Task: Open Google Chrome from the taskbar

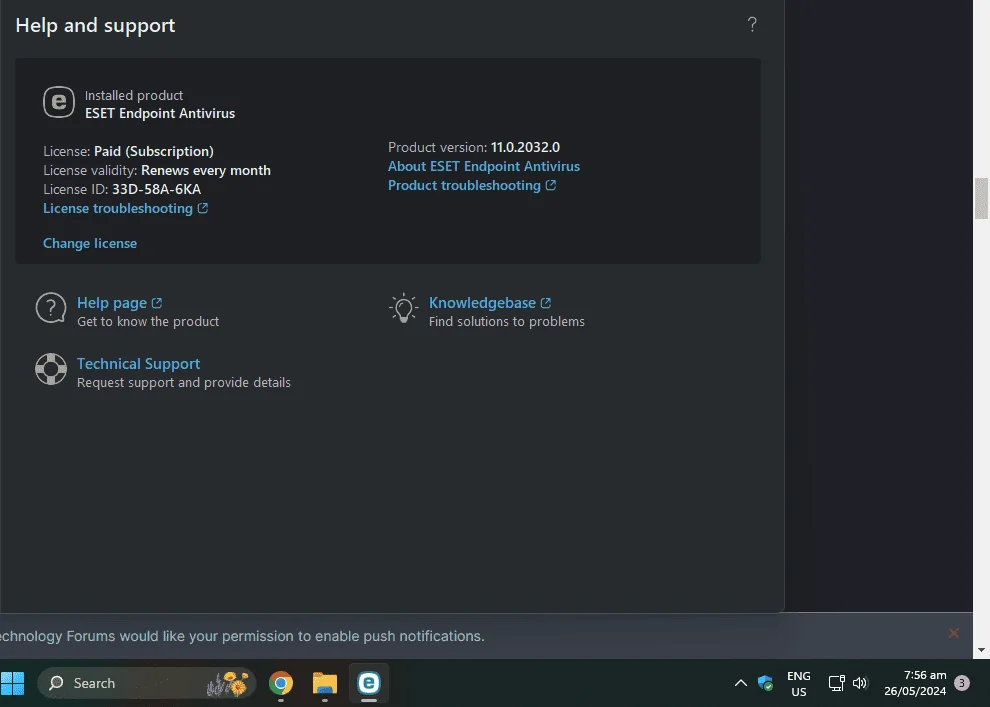Action: tap(281, 683)
